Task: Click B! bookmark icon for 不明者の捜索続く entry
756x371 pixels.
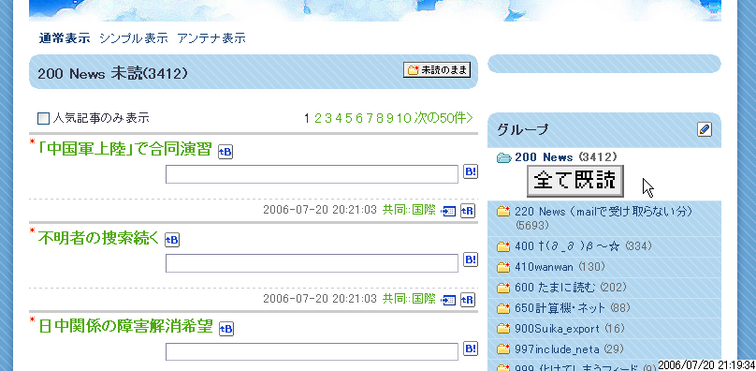Action: (470, 260)
